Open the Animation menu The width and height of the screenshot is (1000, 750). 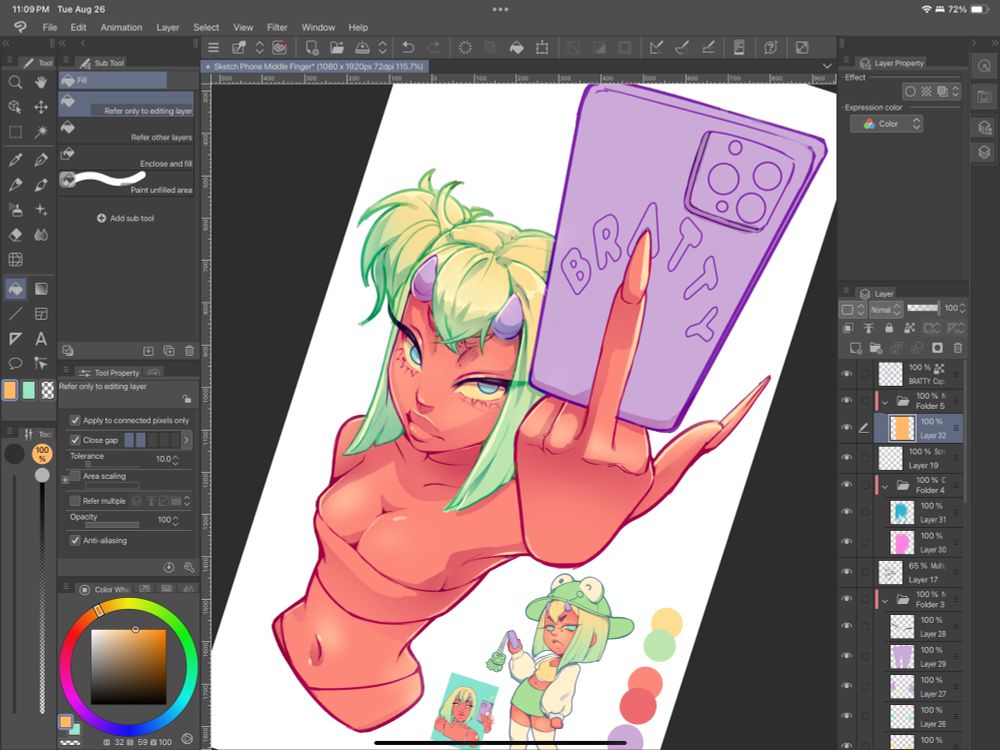(121, 27)
